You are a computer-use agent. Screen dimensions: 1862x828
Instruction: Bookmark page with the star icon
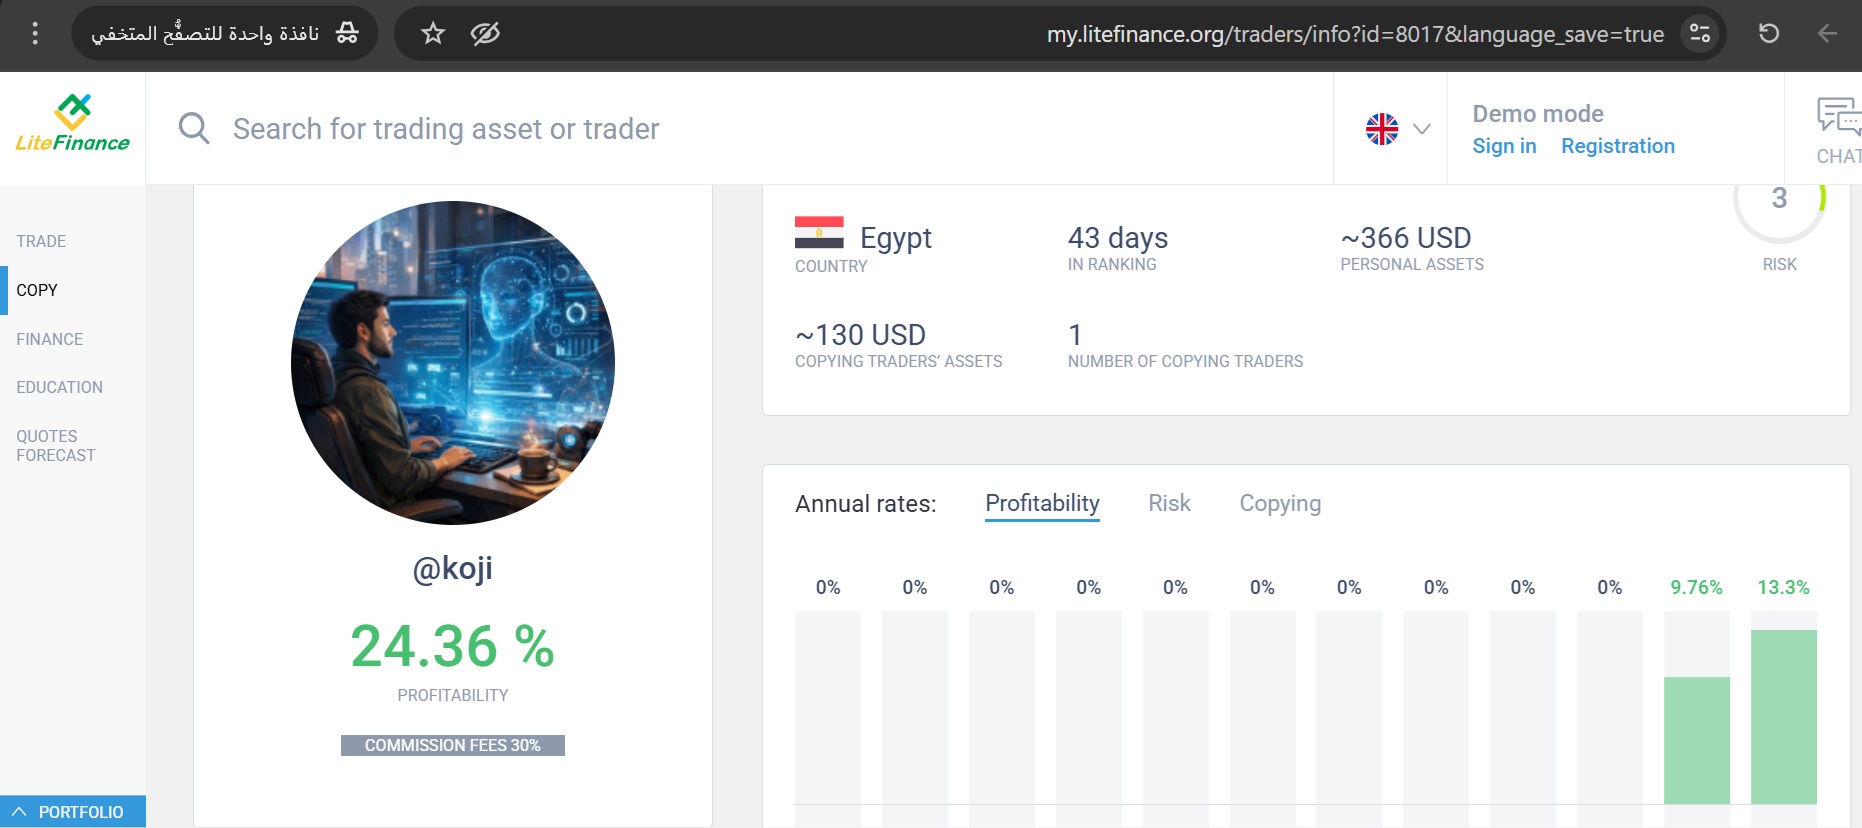[433, 34]
